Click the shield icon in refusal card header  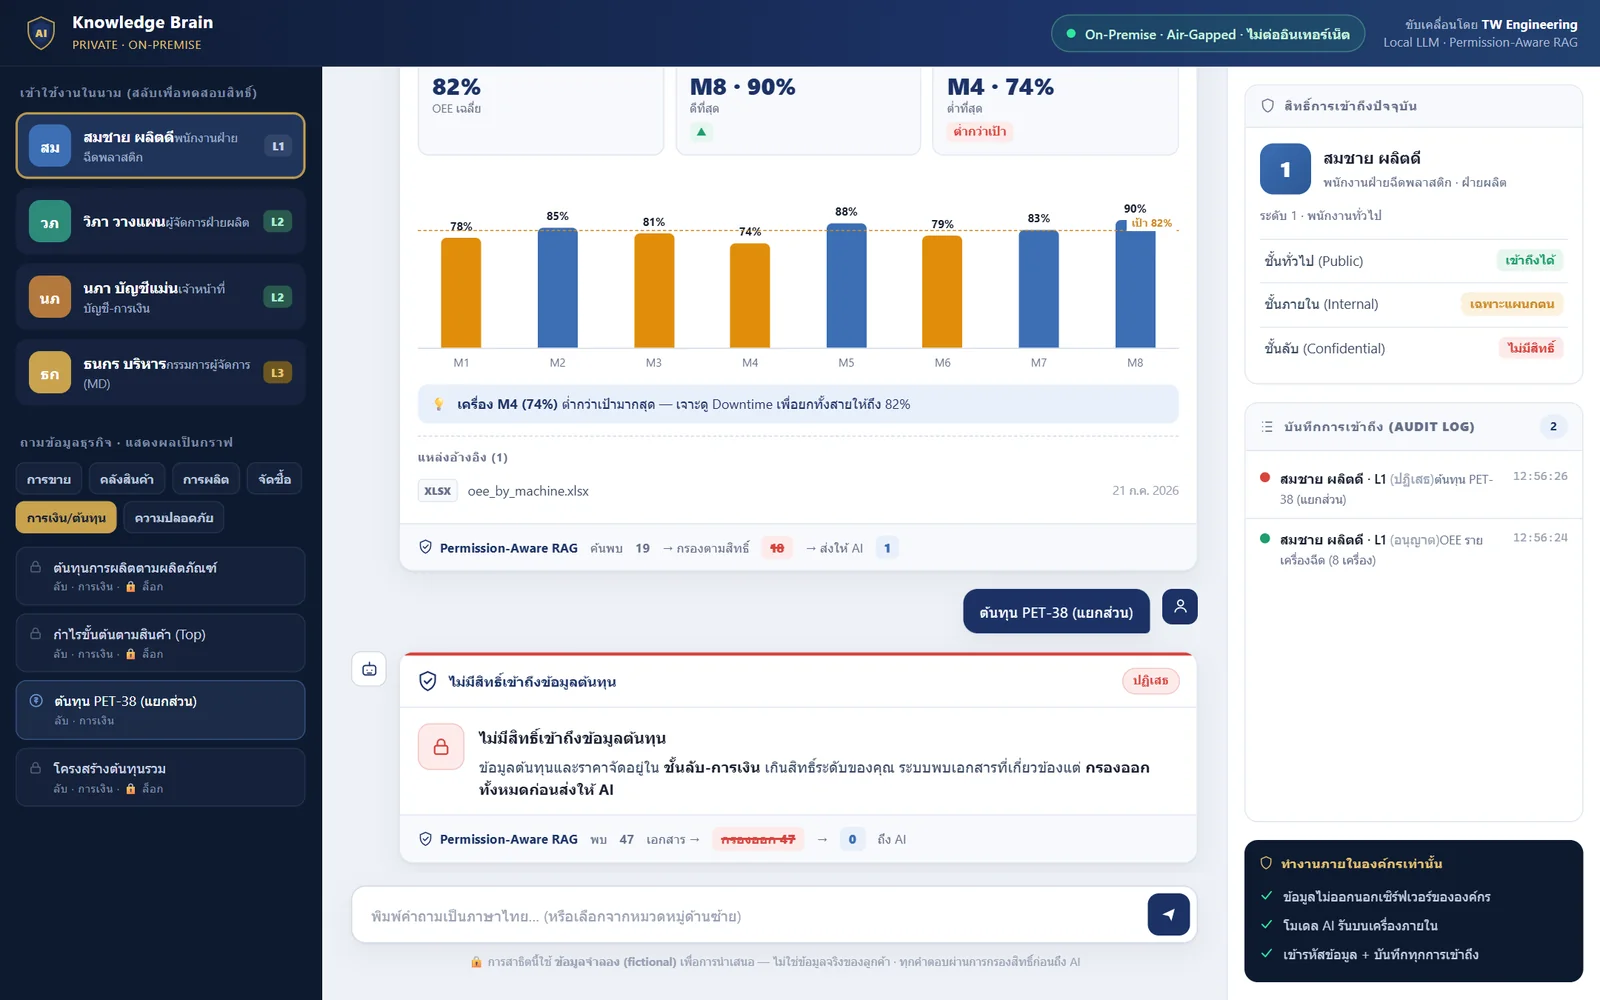(x=427, y=681)
